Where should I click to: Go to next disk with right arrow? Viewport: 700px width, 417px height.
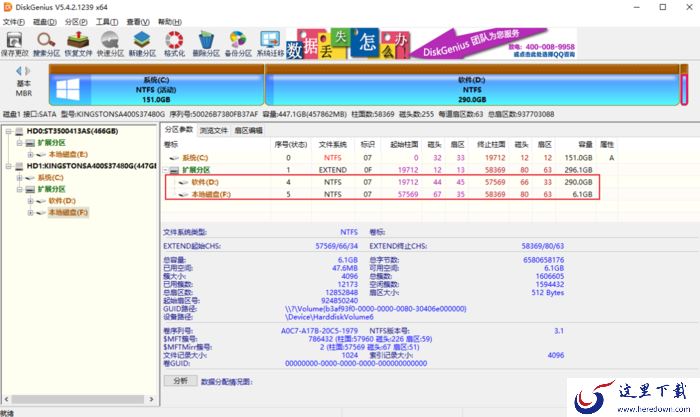coord(28,71)
